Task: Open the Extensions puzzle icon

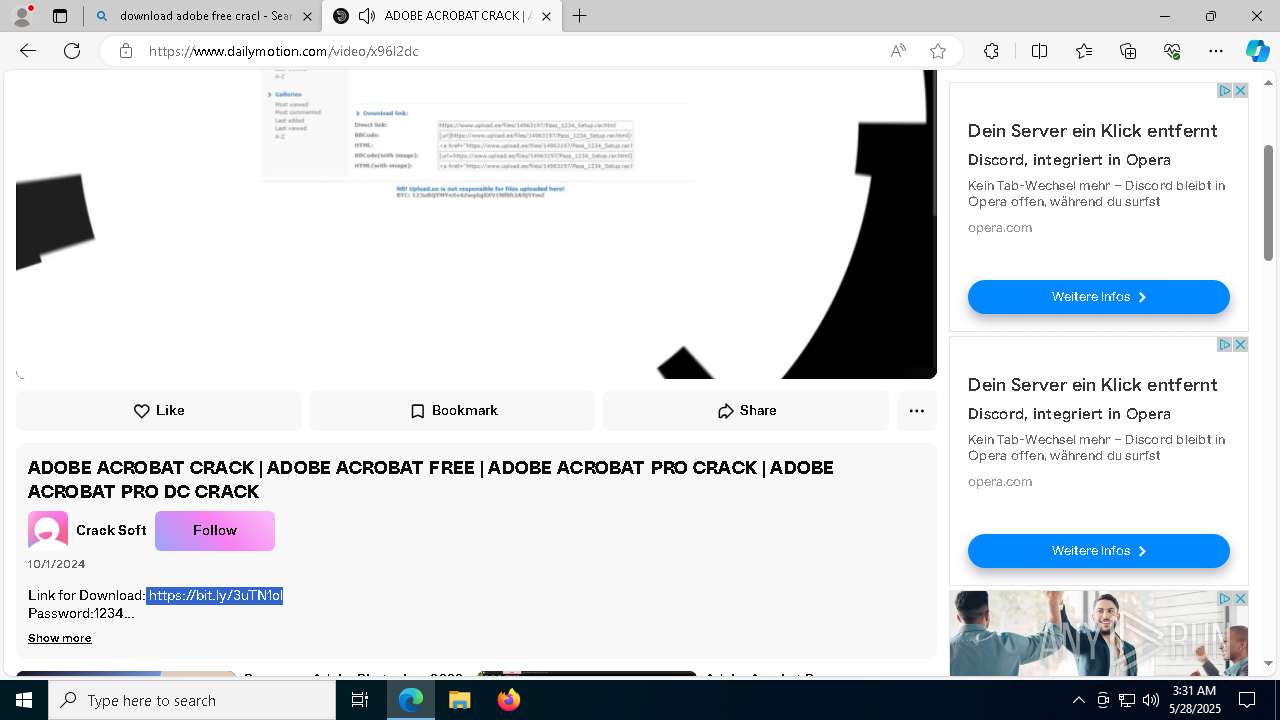Action: 991,51
